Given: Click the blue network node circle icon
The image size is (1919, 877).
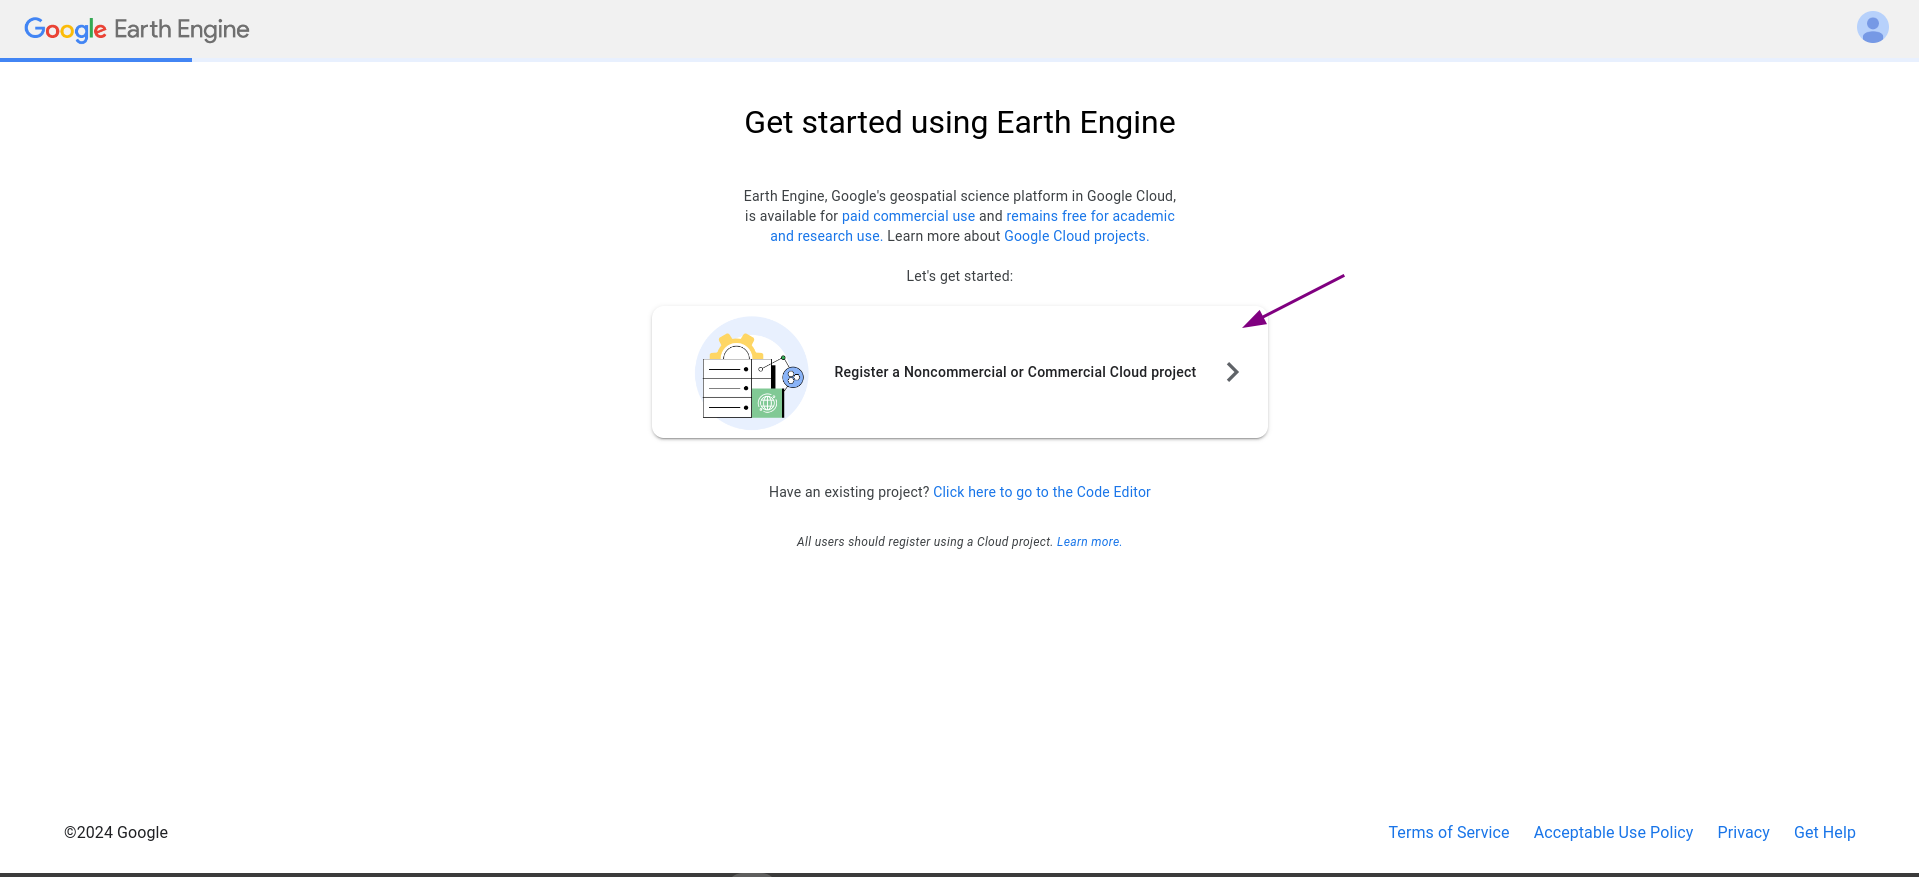Looking at the screenshot, I should 793,377.
